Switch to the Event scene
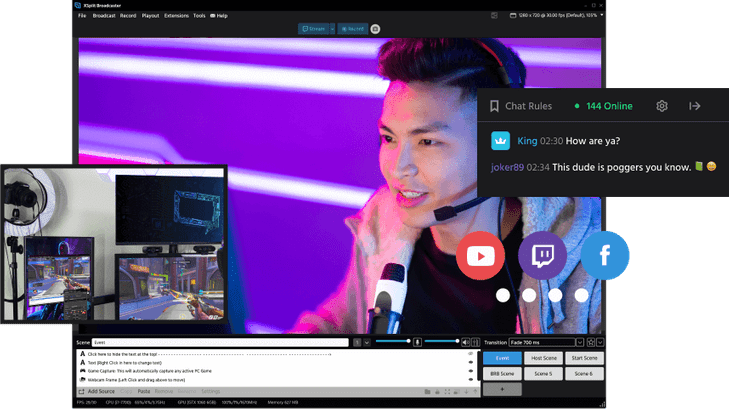Image resolution: width=729 pixels, height=409 pixels. pos(502,358)
